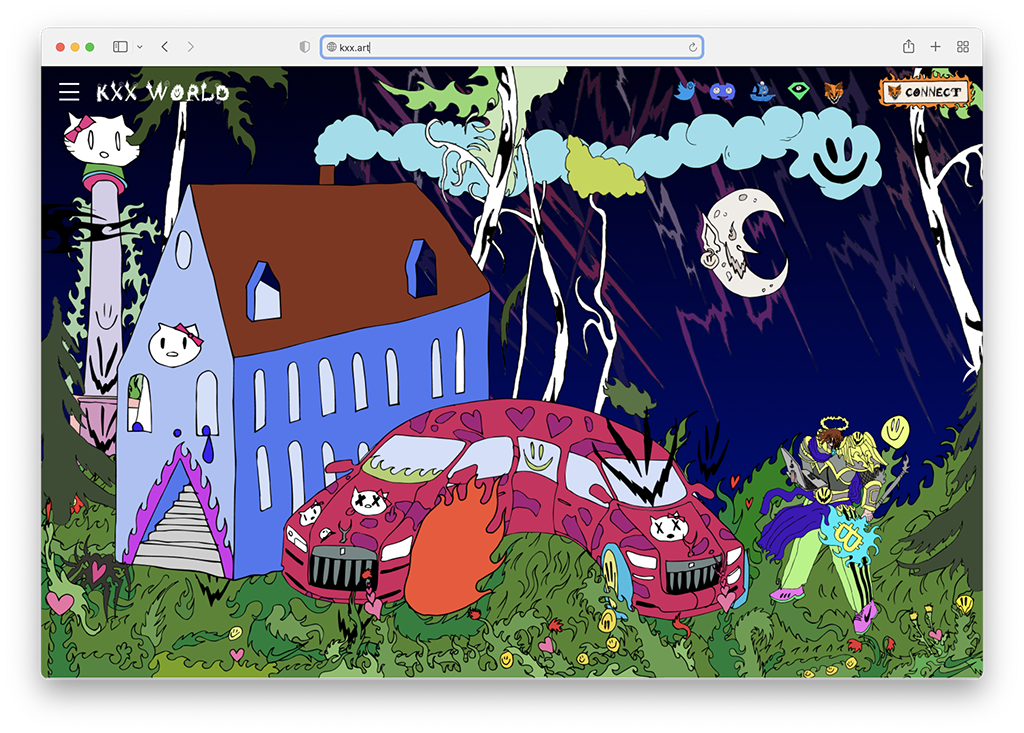Click the kxx.art address bar
Image resolution: width=1024 pixels, height=733 pixels.
point(510,47)
